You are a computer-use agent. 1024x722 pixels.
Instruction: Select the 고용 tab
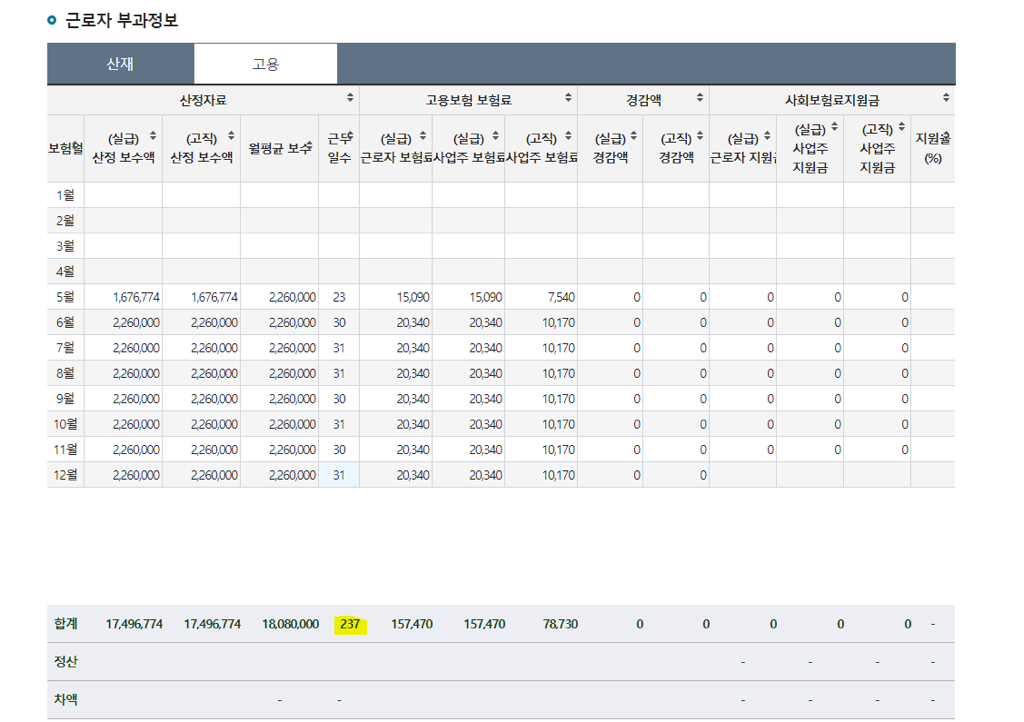[x=265, y=64]
